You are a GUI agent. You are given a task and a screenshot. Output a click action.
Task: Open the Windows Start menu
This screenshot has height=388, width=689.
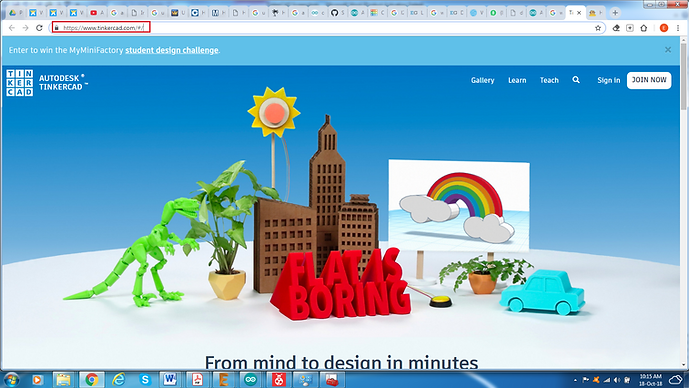pos(11,379)
